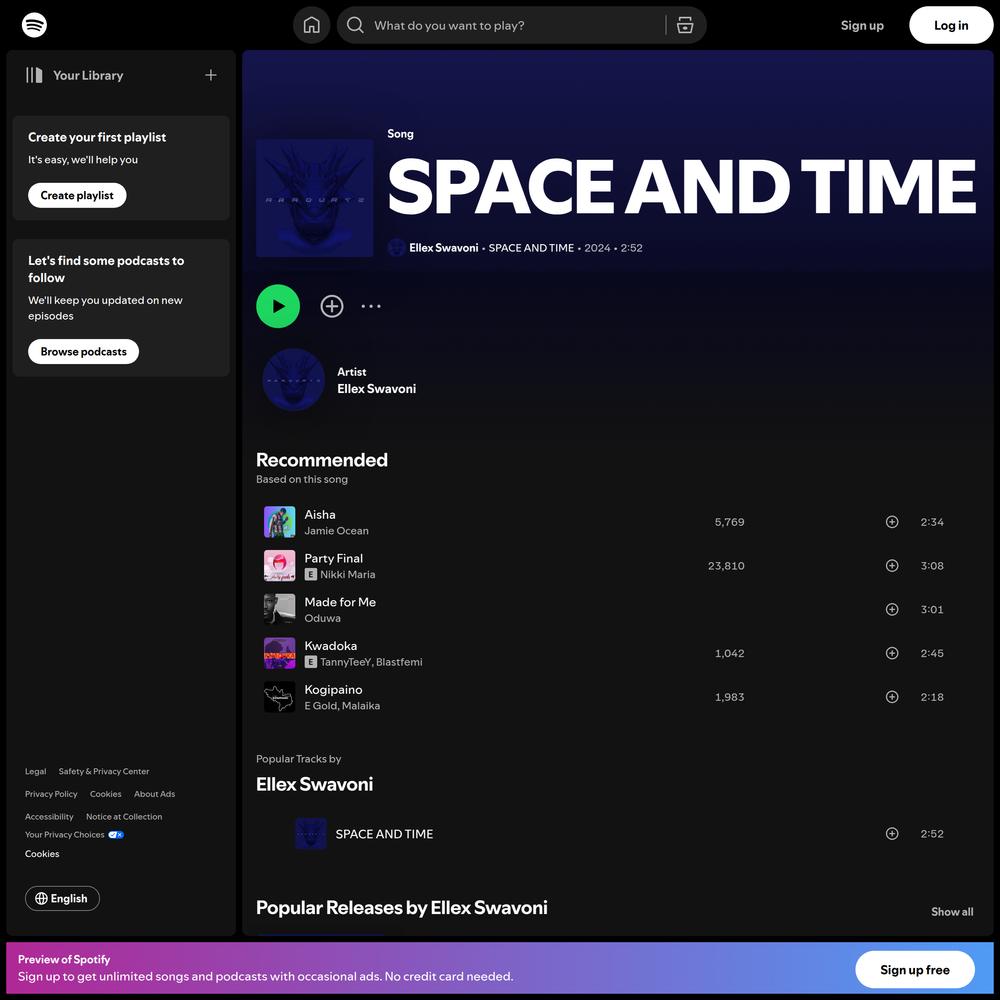Click Your Library heading text
This screenshot has width=1000, height=1000.
(x=88, y=75)
